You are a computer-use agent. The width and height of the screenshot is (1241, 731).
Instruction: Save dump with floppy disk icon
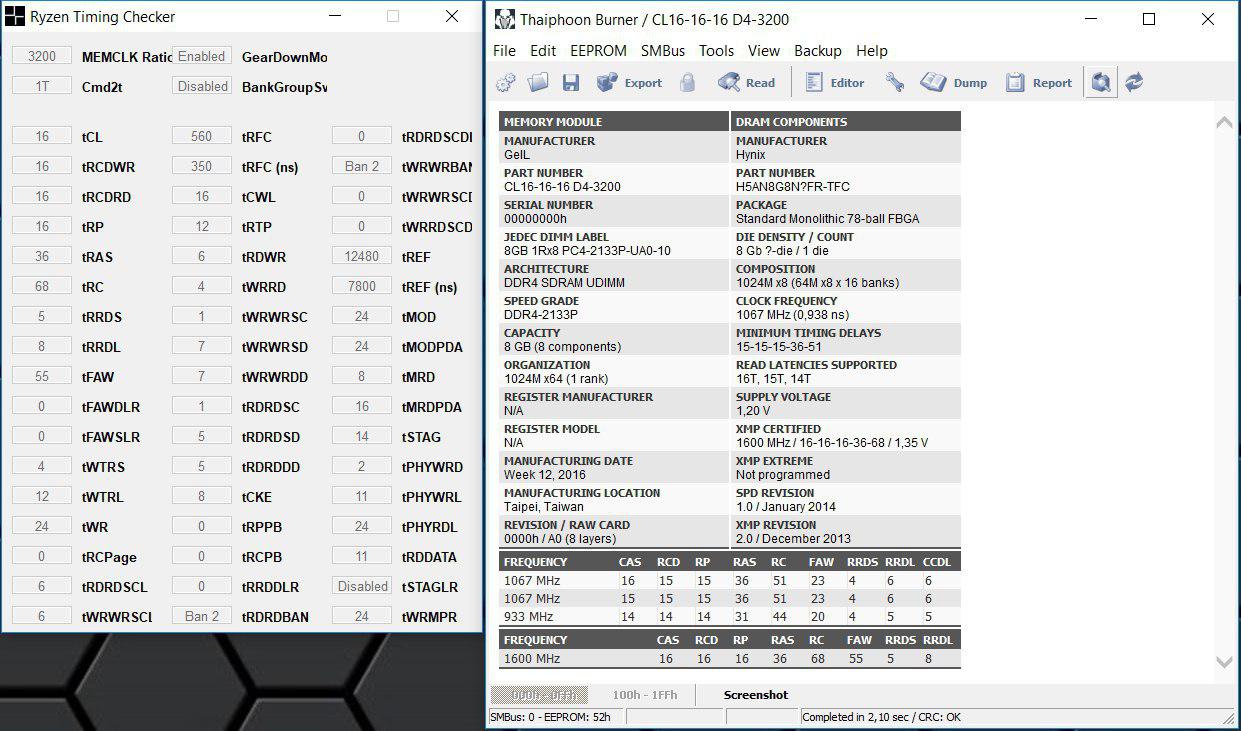click(571, 83)
